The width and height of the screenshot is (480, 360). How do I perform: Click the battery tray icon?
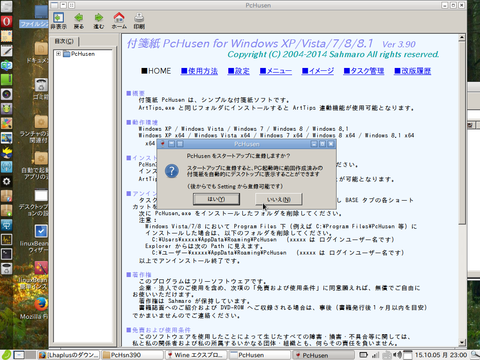(363, 355)
